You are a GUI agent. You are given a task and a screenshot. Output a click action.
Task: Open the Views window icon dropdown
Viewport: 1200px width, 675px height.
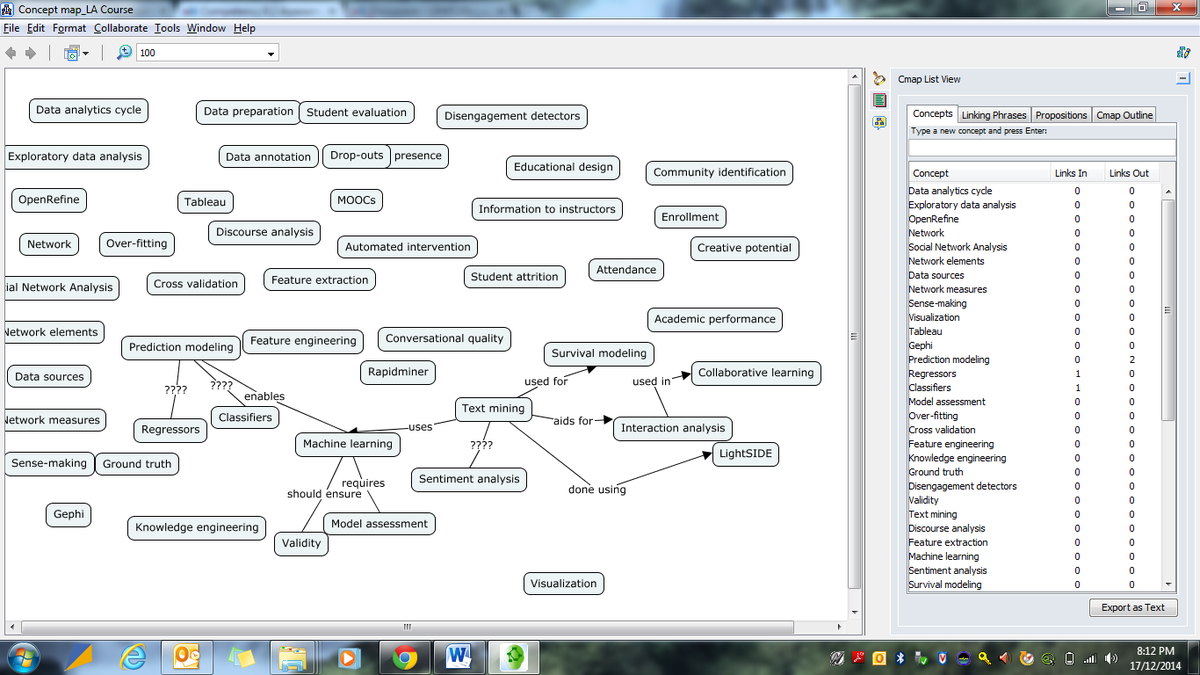tap(77, 52)
